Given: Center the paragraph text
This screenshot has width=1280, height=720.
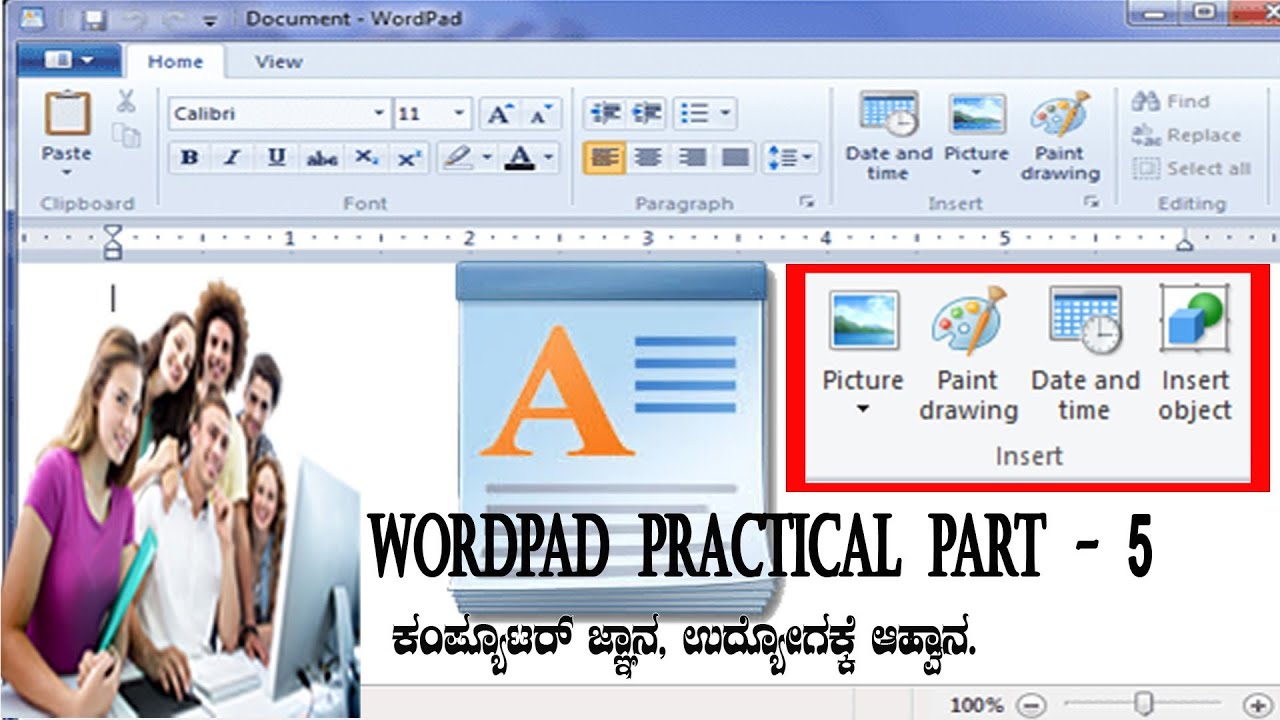Looking at the screenshot, I should (648, 157).
